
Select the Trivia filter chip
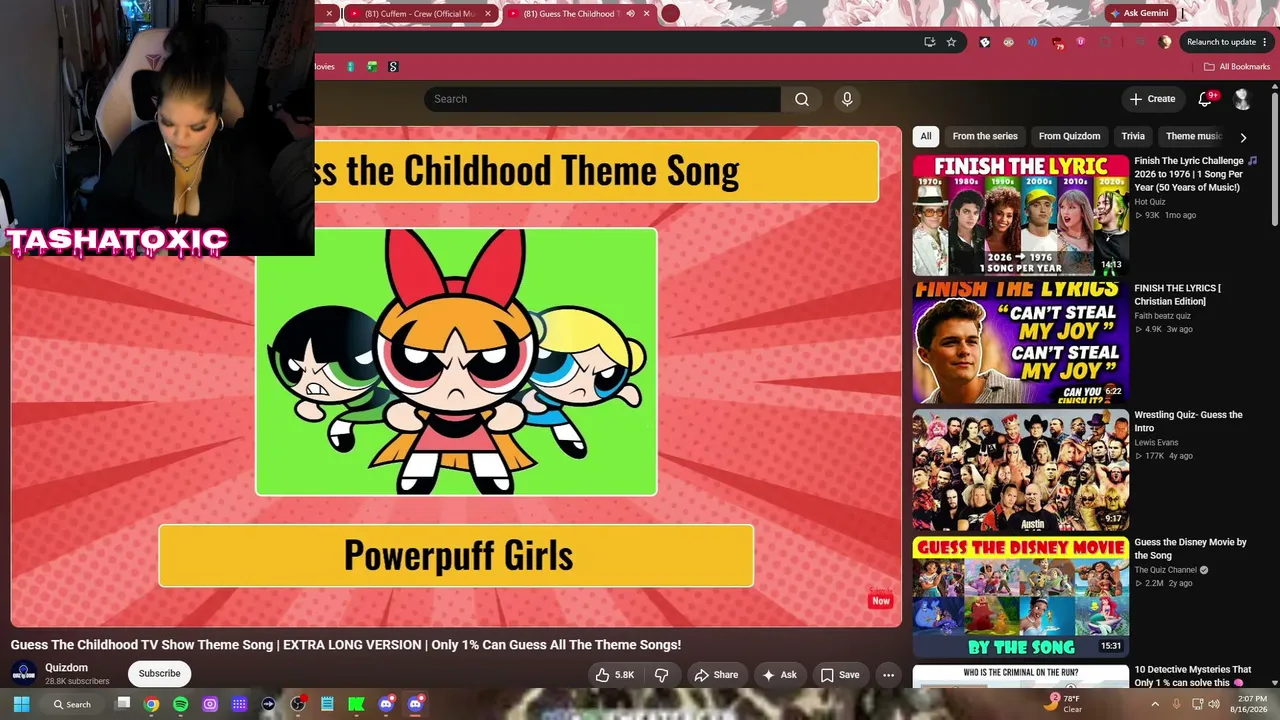coord(1133,136)
